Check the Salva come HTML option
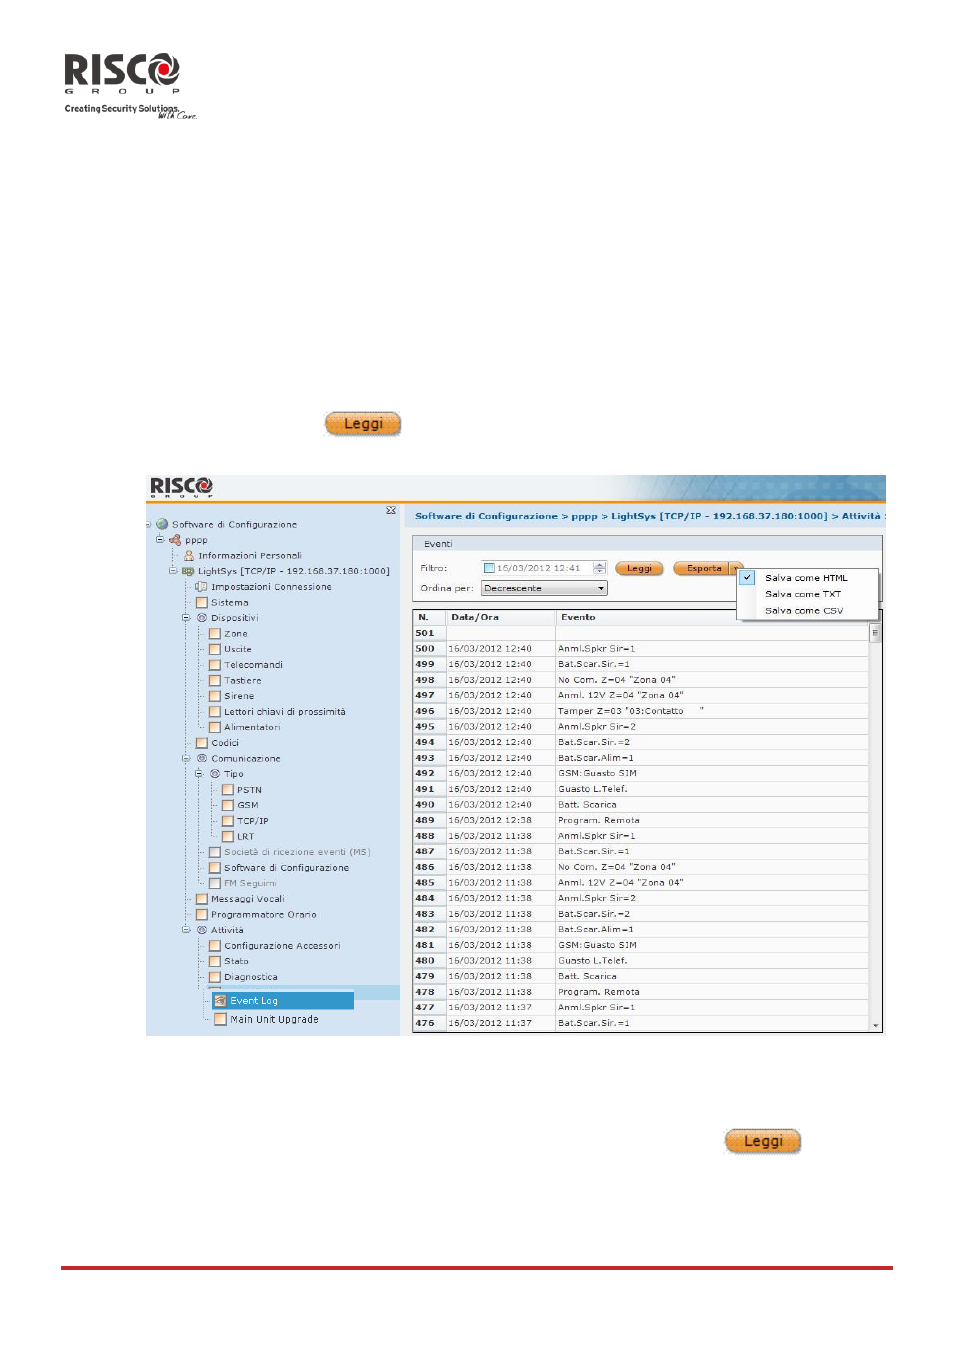This screenshot has width=954, height=1353. tap(747, 578)
